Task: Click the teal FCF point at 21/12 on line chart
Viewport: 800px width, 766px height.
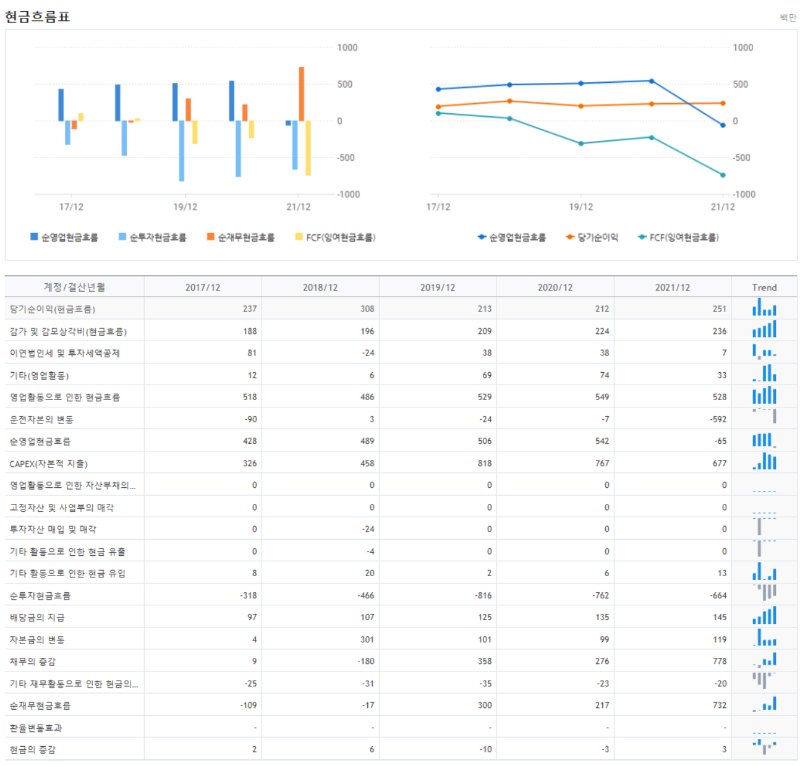Action: [723, 175]
